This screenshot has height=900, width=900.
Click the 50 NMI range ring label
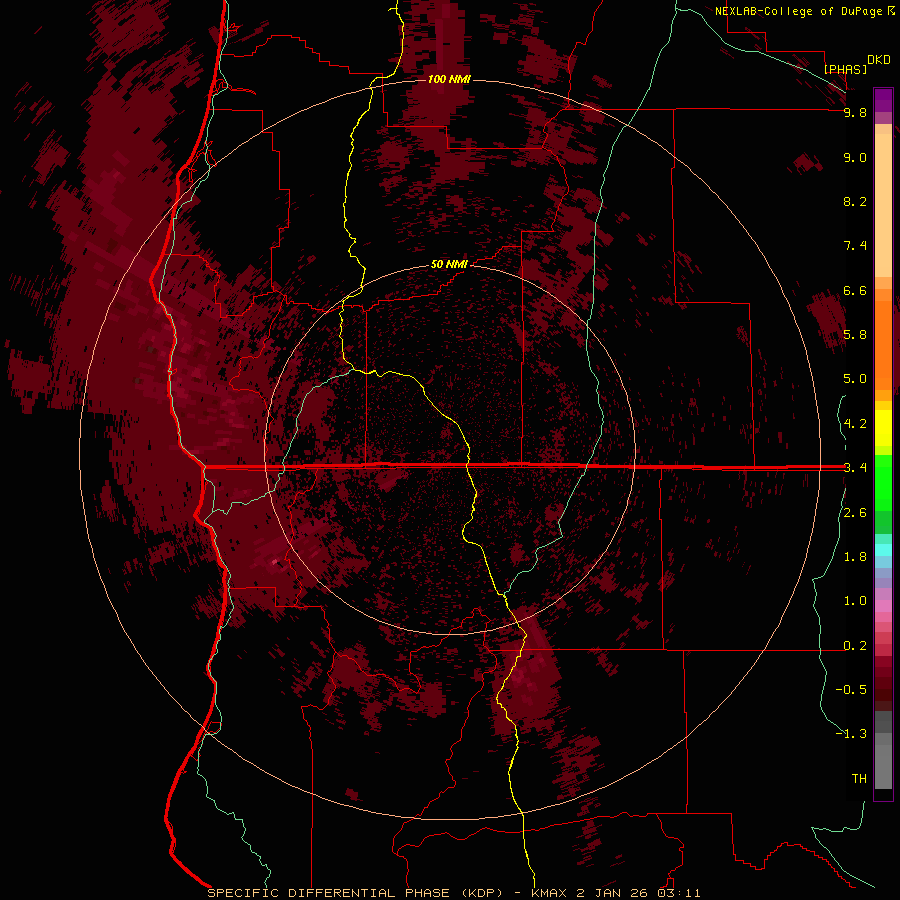click(449, 264)
